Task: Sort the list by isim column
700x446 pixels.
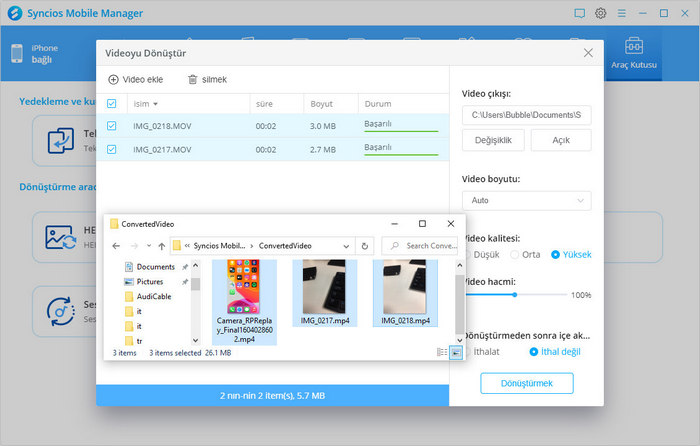Action: pyautogui.click(x=146, y=104)
